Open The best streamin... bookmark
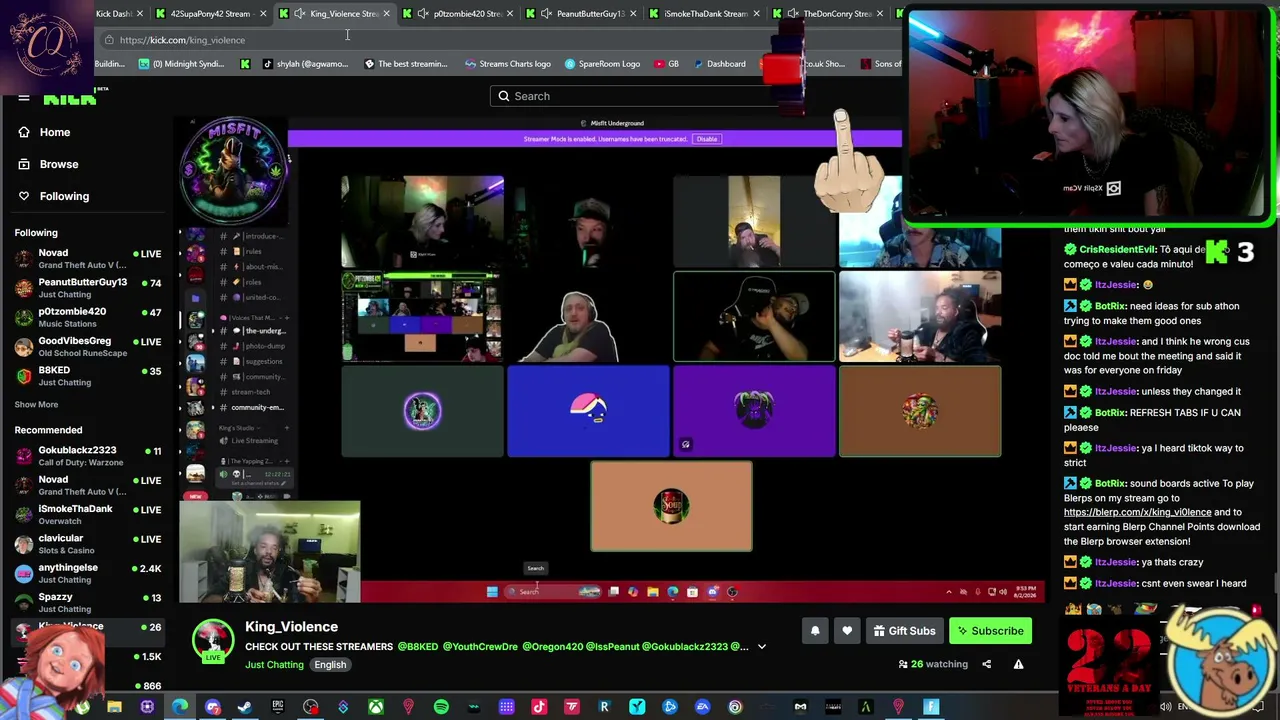1280x720 pixels. point(405,64)
